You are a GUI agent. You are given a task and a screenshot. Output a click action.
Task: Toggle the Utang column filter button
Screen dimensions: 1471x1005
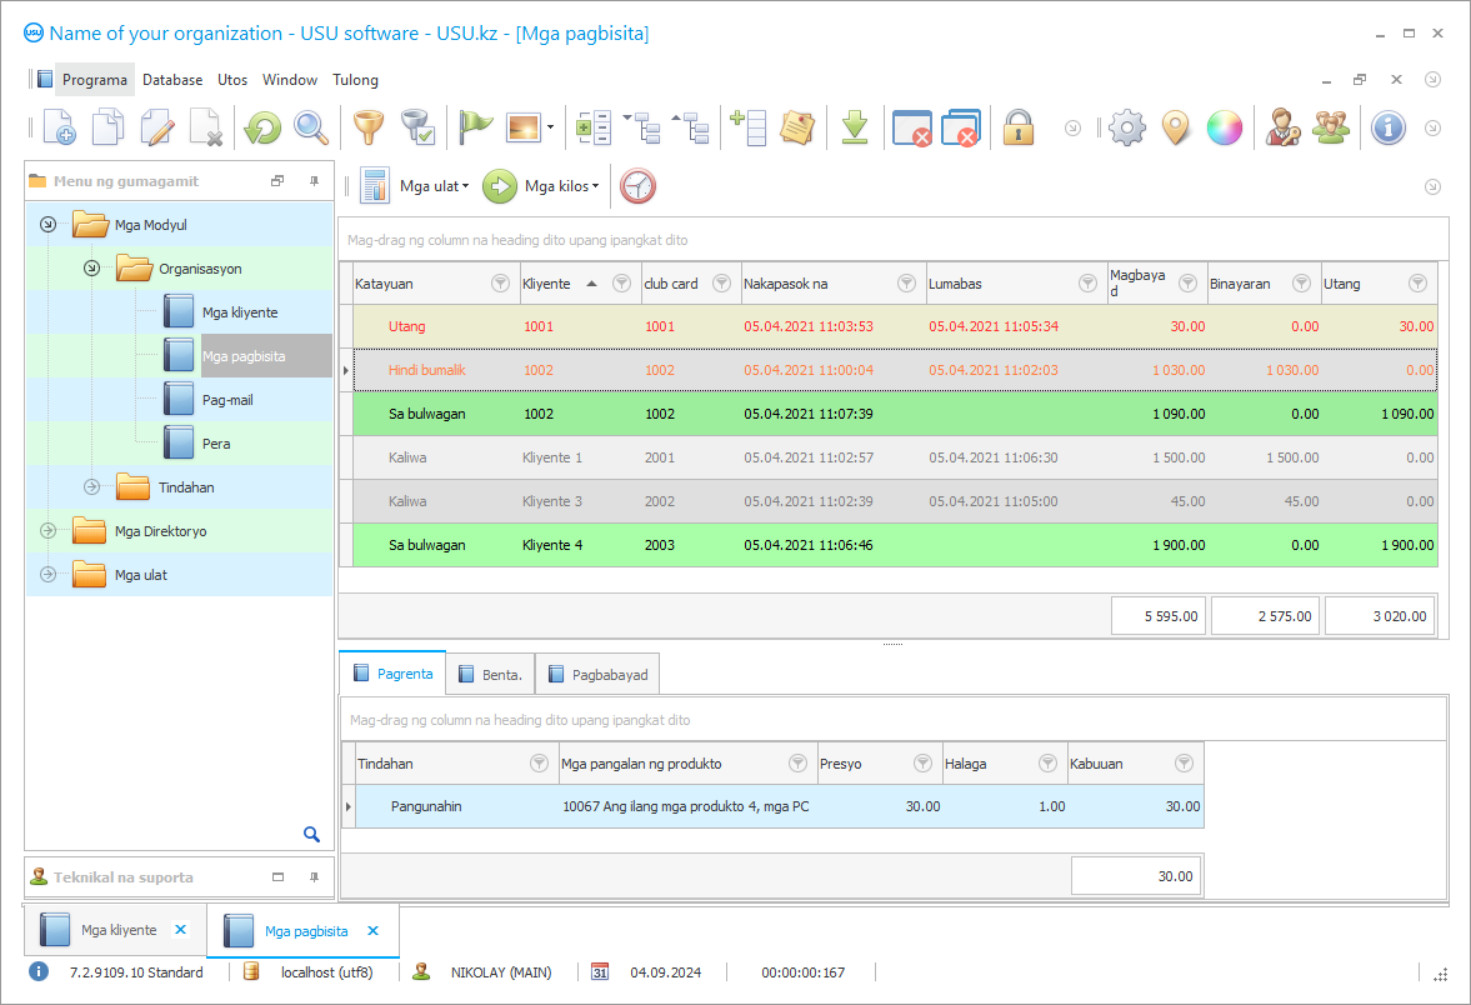coord(1417,284)
